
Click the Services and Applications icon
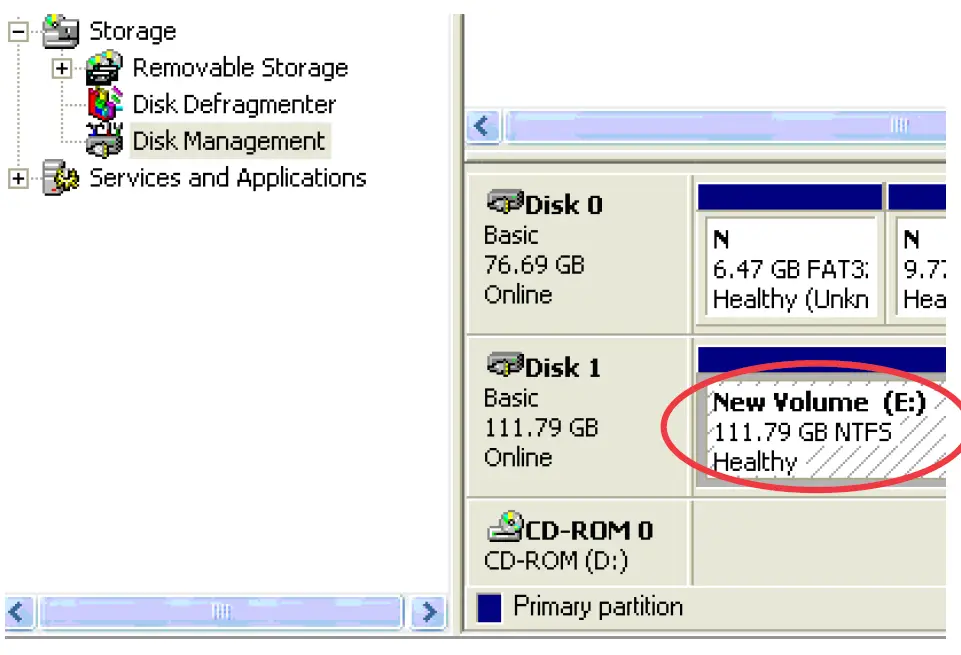tap(61, 178)
